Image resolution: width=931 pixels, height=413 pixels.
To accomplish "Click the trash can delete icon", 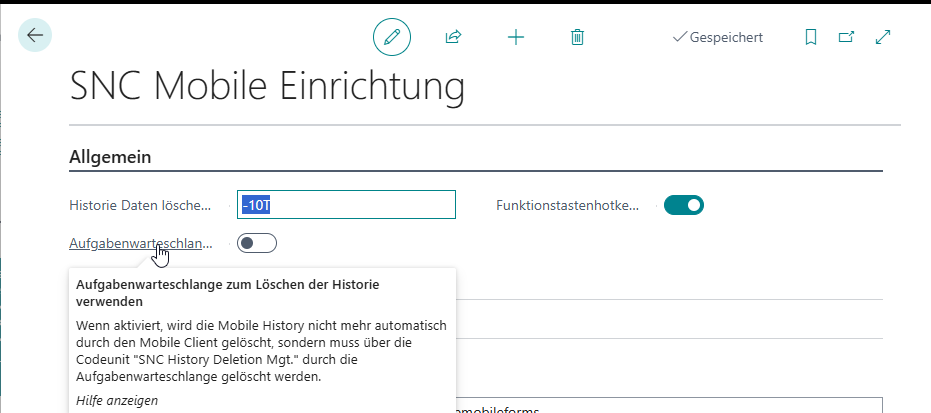I will 577,37.
